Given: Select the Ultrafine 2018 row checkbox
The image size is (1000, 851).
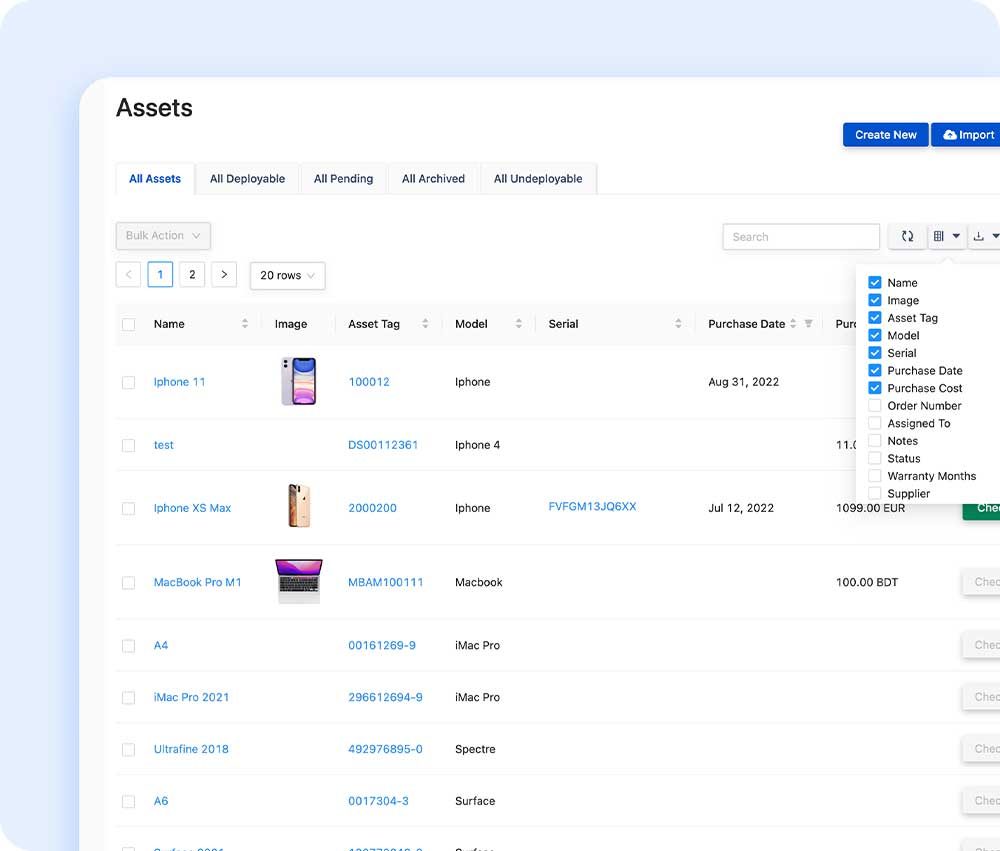Looking at the screenshot, I should [128, 750].
